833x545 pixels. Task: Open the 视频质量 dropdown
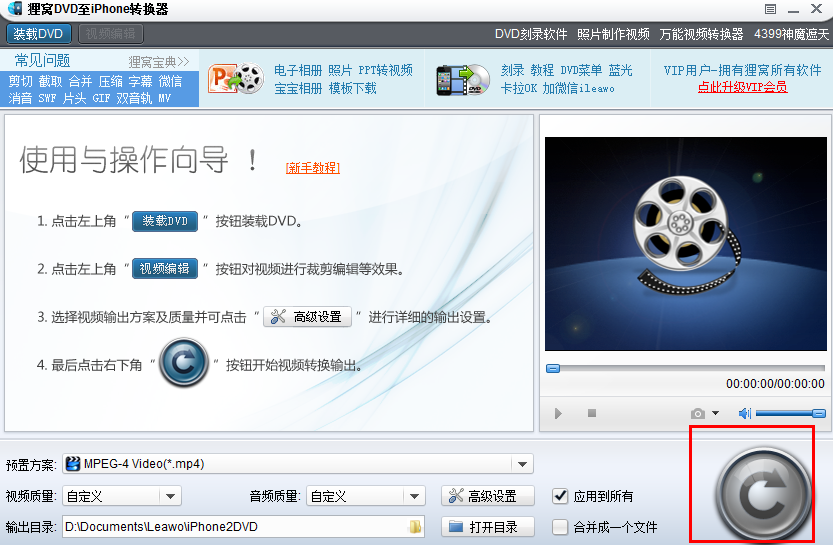171,497
